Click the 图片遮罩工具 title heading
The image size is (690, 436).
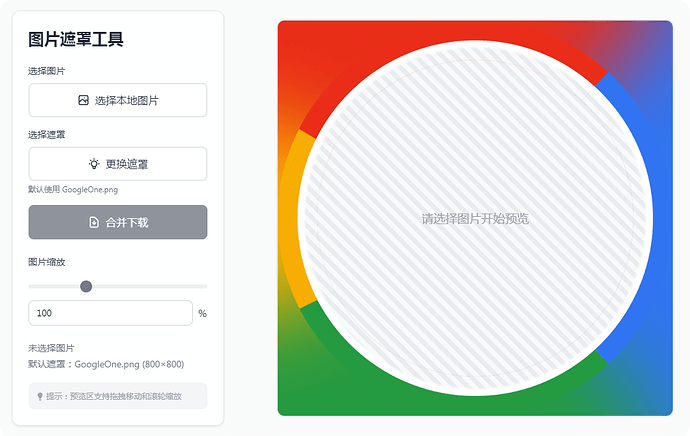[x=76, y=39]
